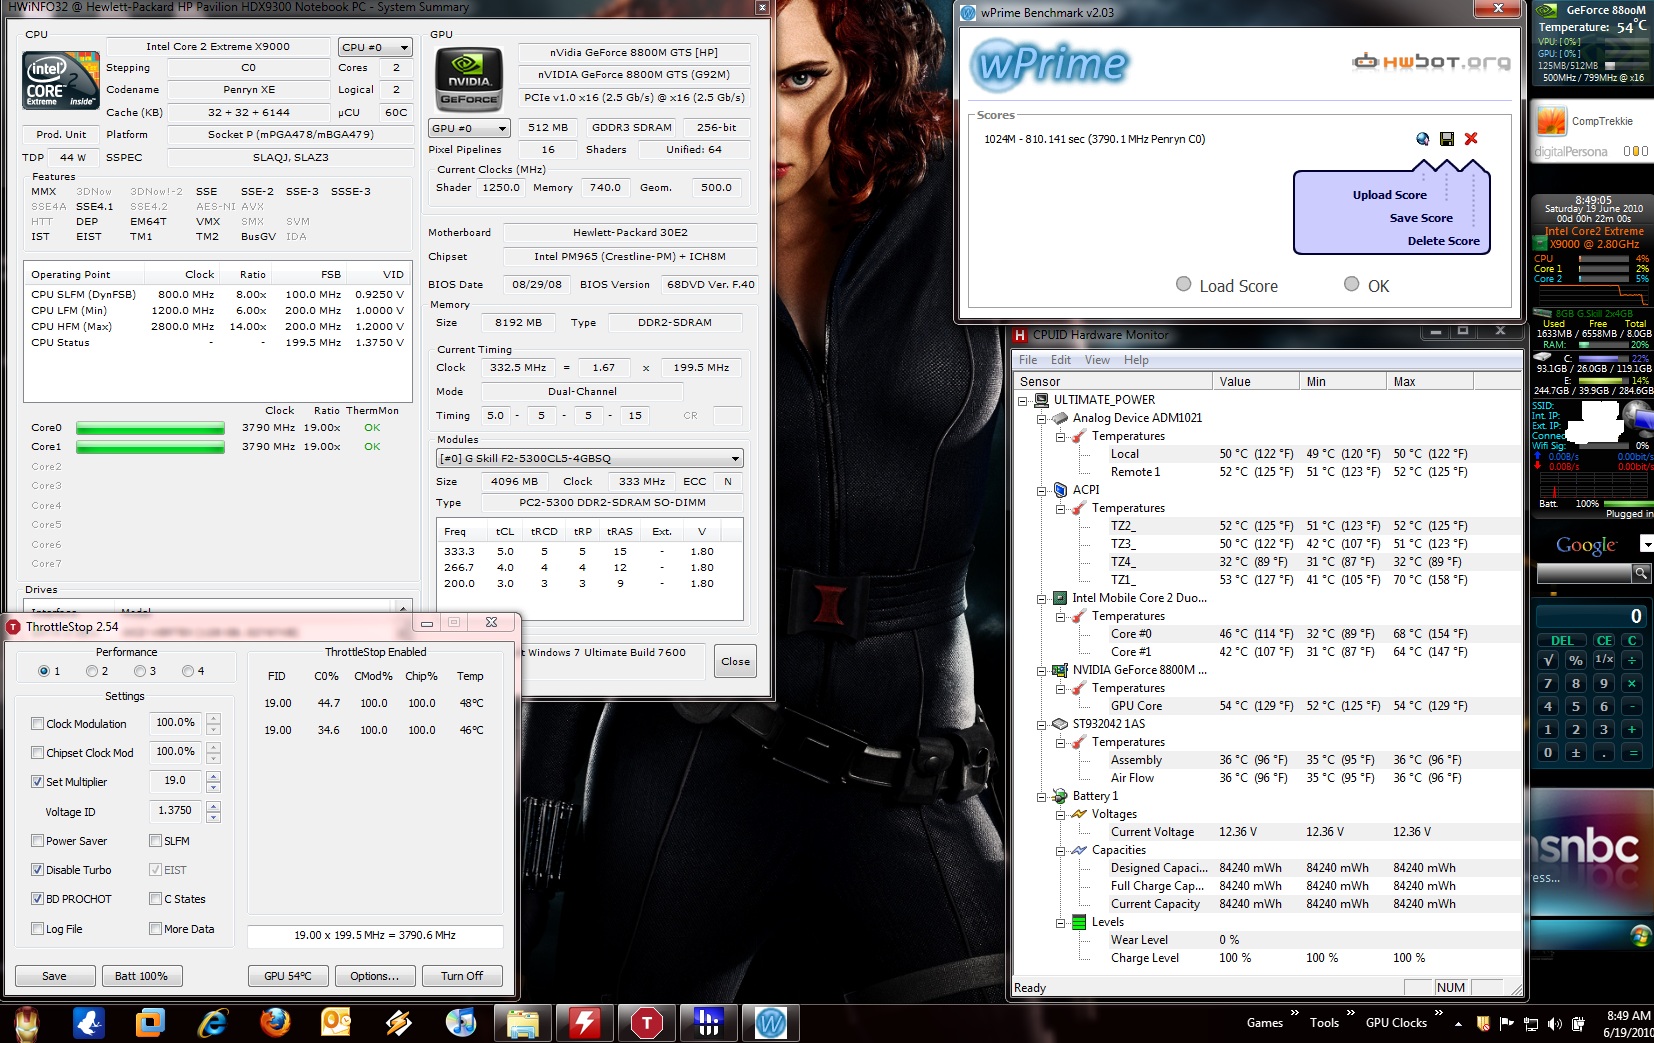Uncheck the Disable Turbo checkbox
The image size is (1654, 1043).
point(37,870)
